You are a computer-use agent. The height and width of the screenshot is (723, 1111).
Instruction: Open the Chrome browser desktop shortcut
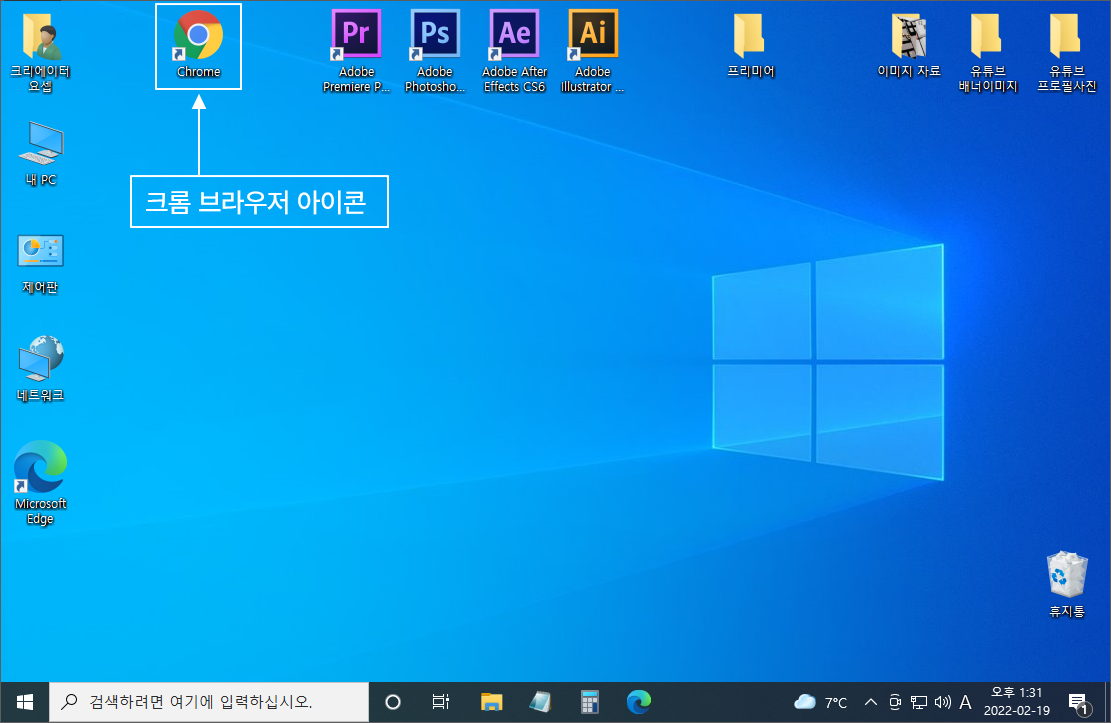click(198, 45)
